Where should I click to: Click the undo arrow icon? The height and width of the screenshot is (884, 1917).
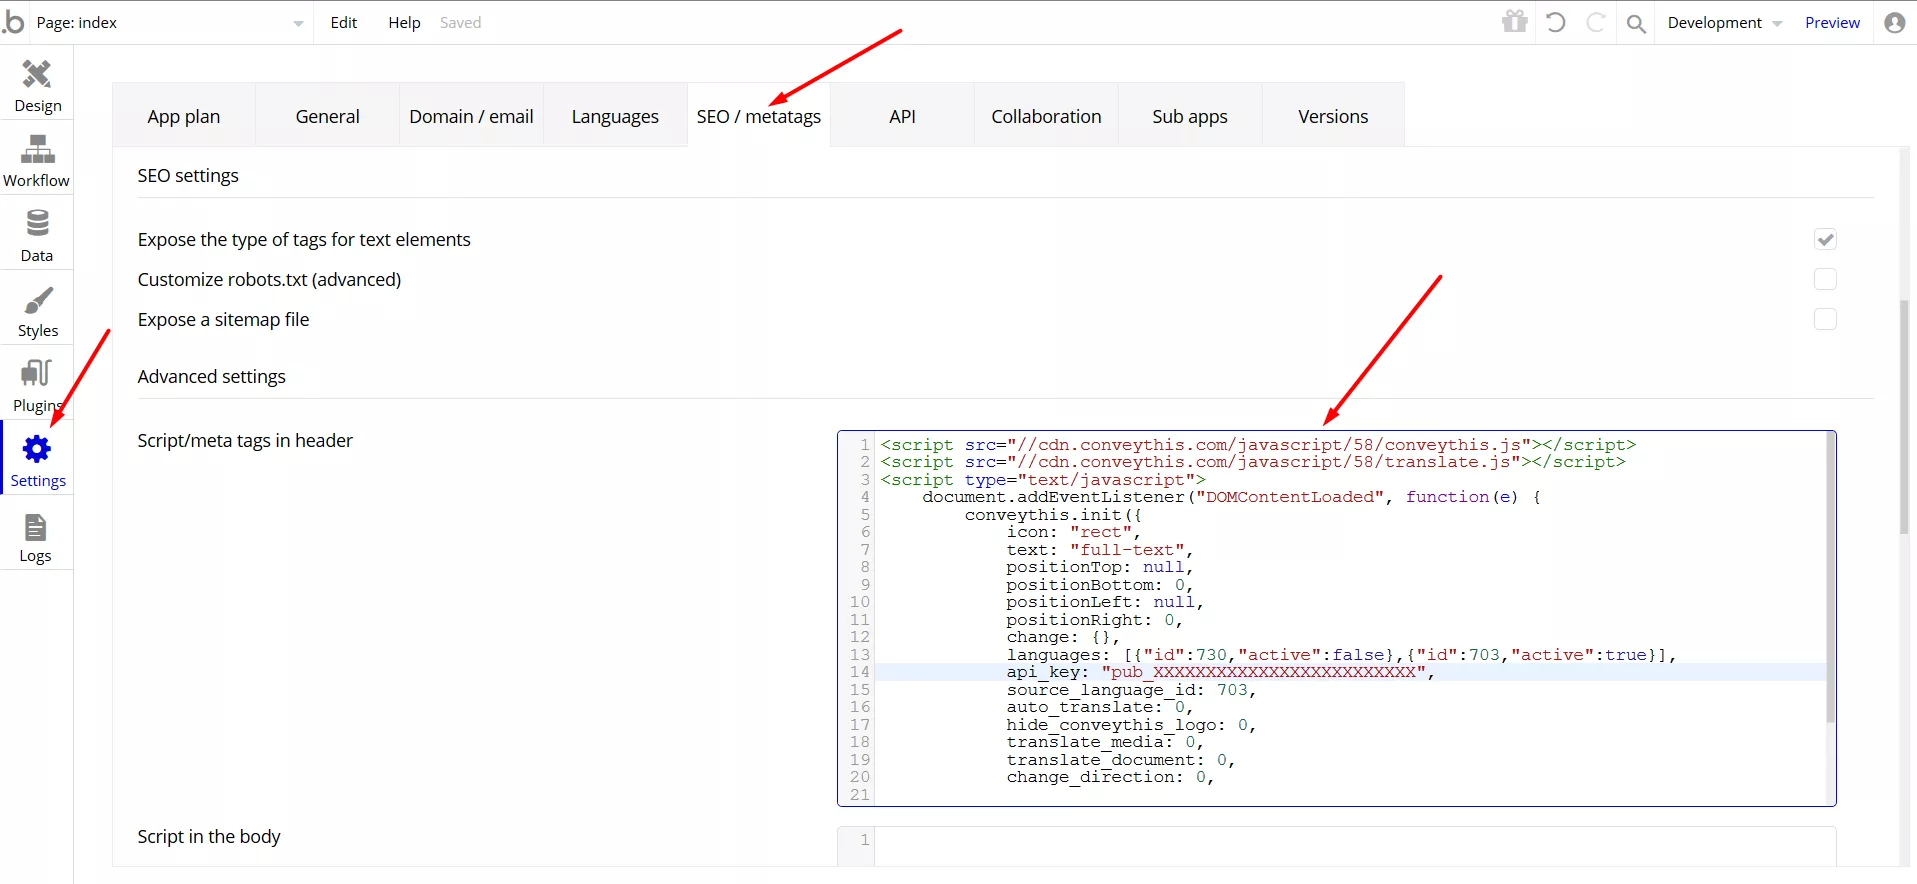[x=1555, y=22]
